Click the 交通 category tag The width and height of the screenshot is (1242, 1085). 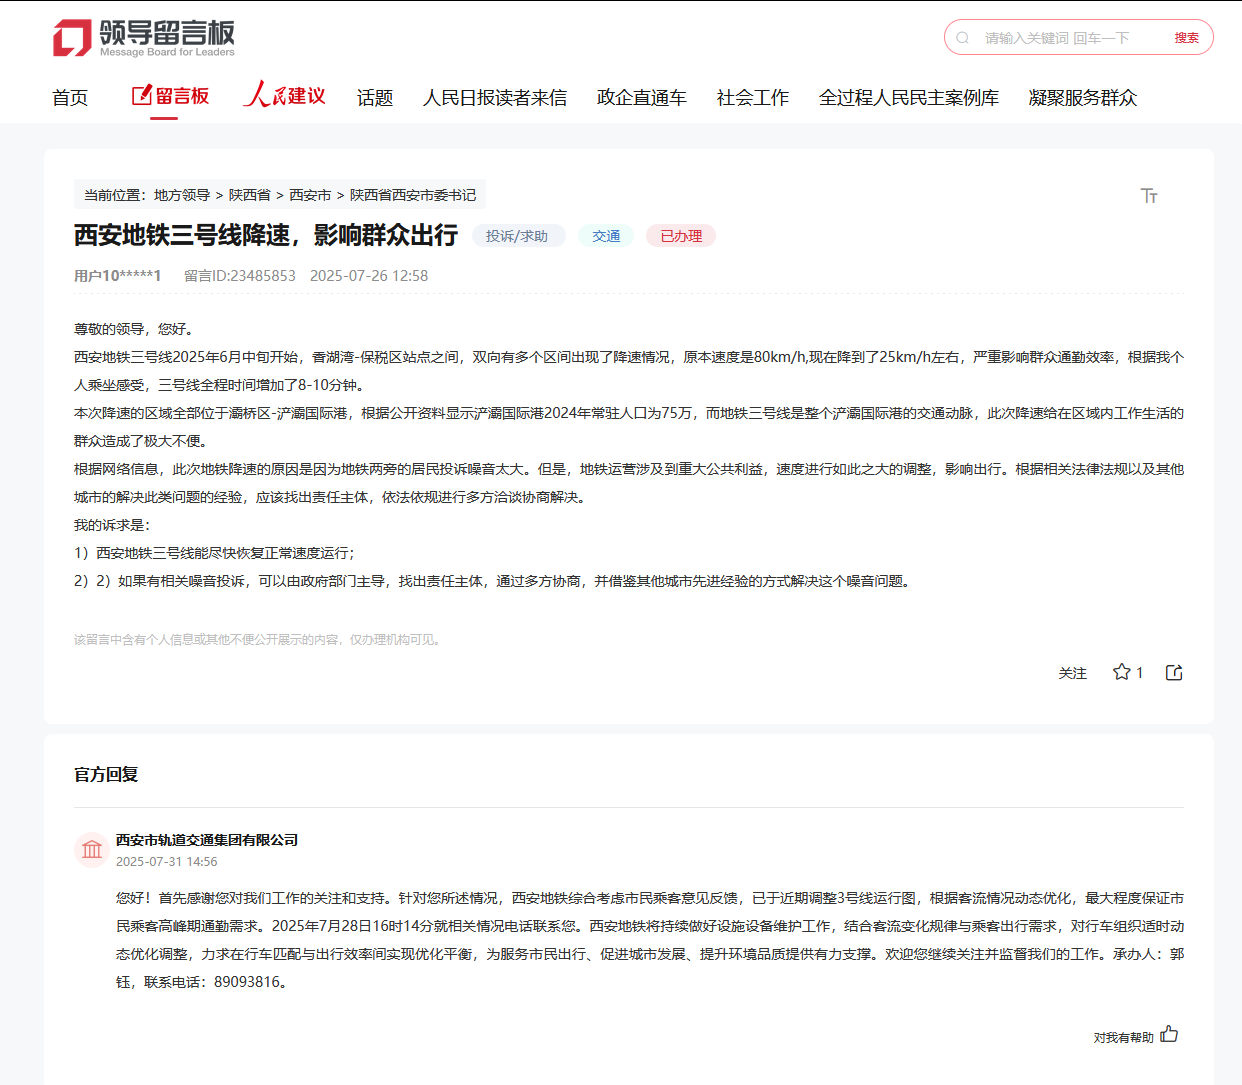606,236
